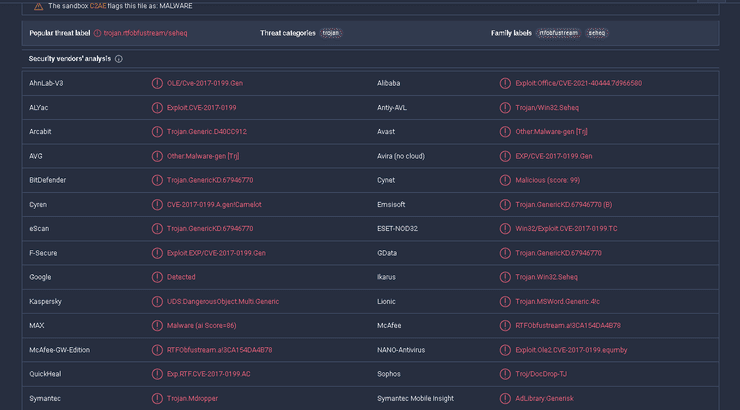Click the alert icon next to Popular threat label
Image resolution: width=740 pixels, height=410 pixels.
[97, 33]
